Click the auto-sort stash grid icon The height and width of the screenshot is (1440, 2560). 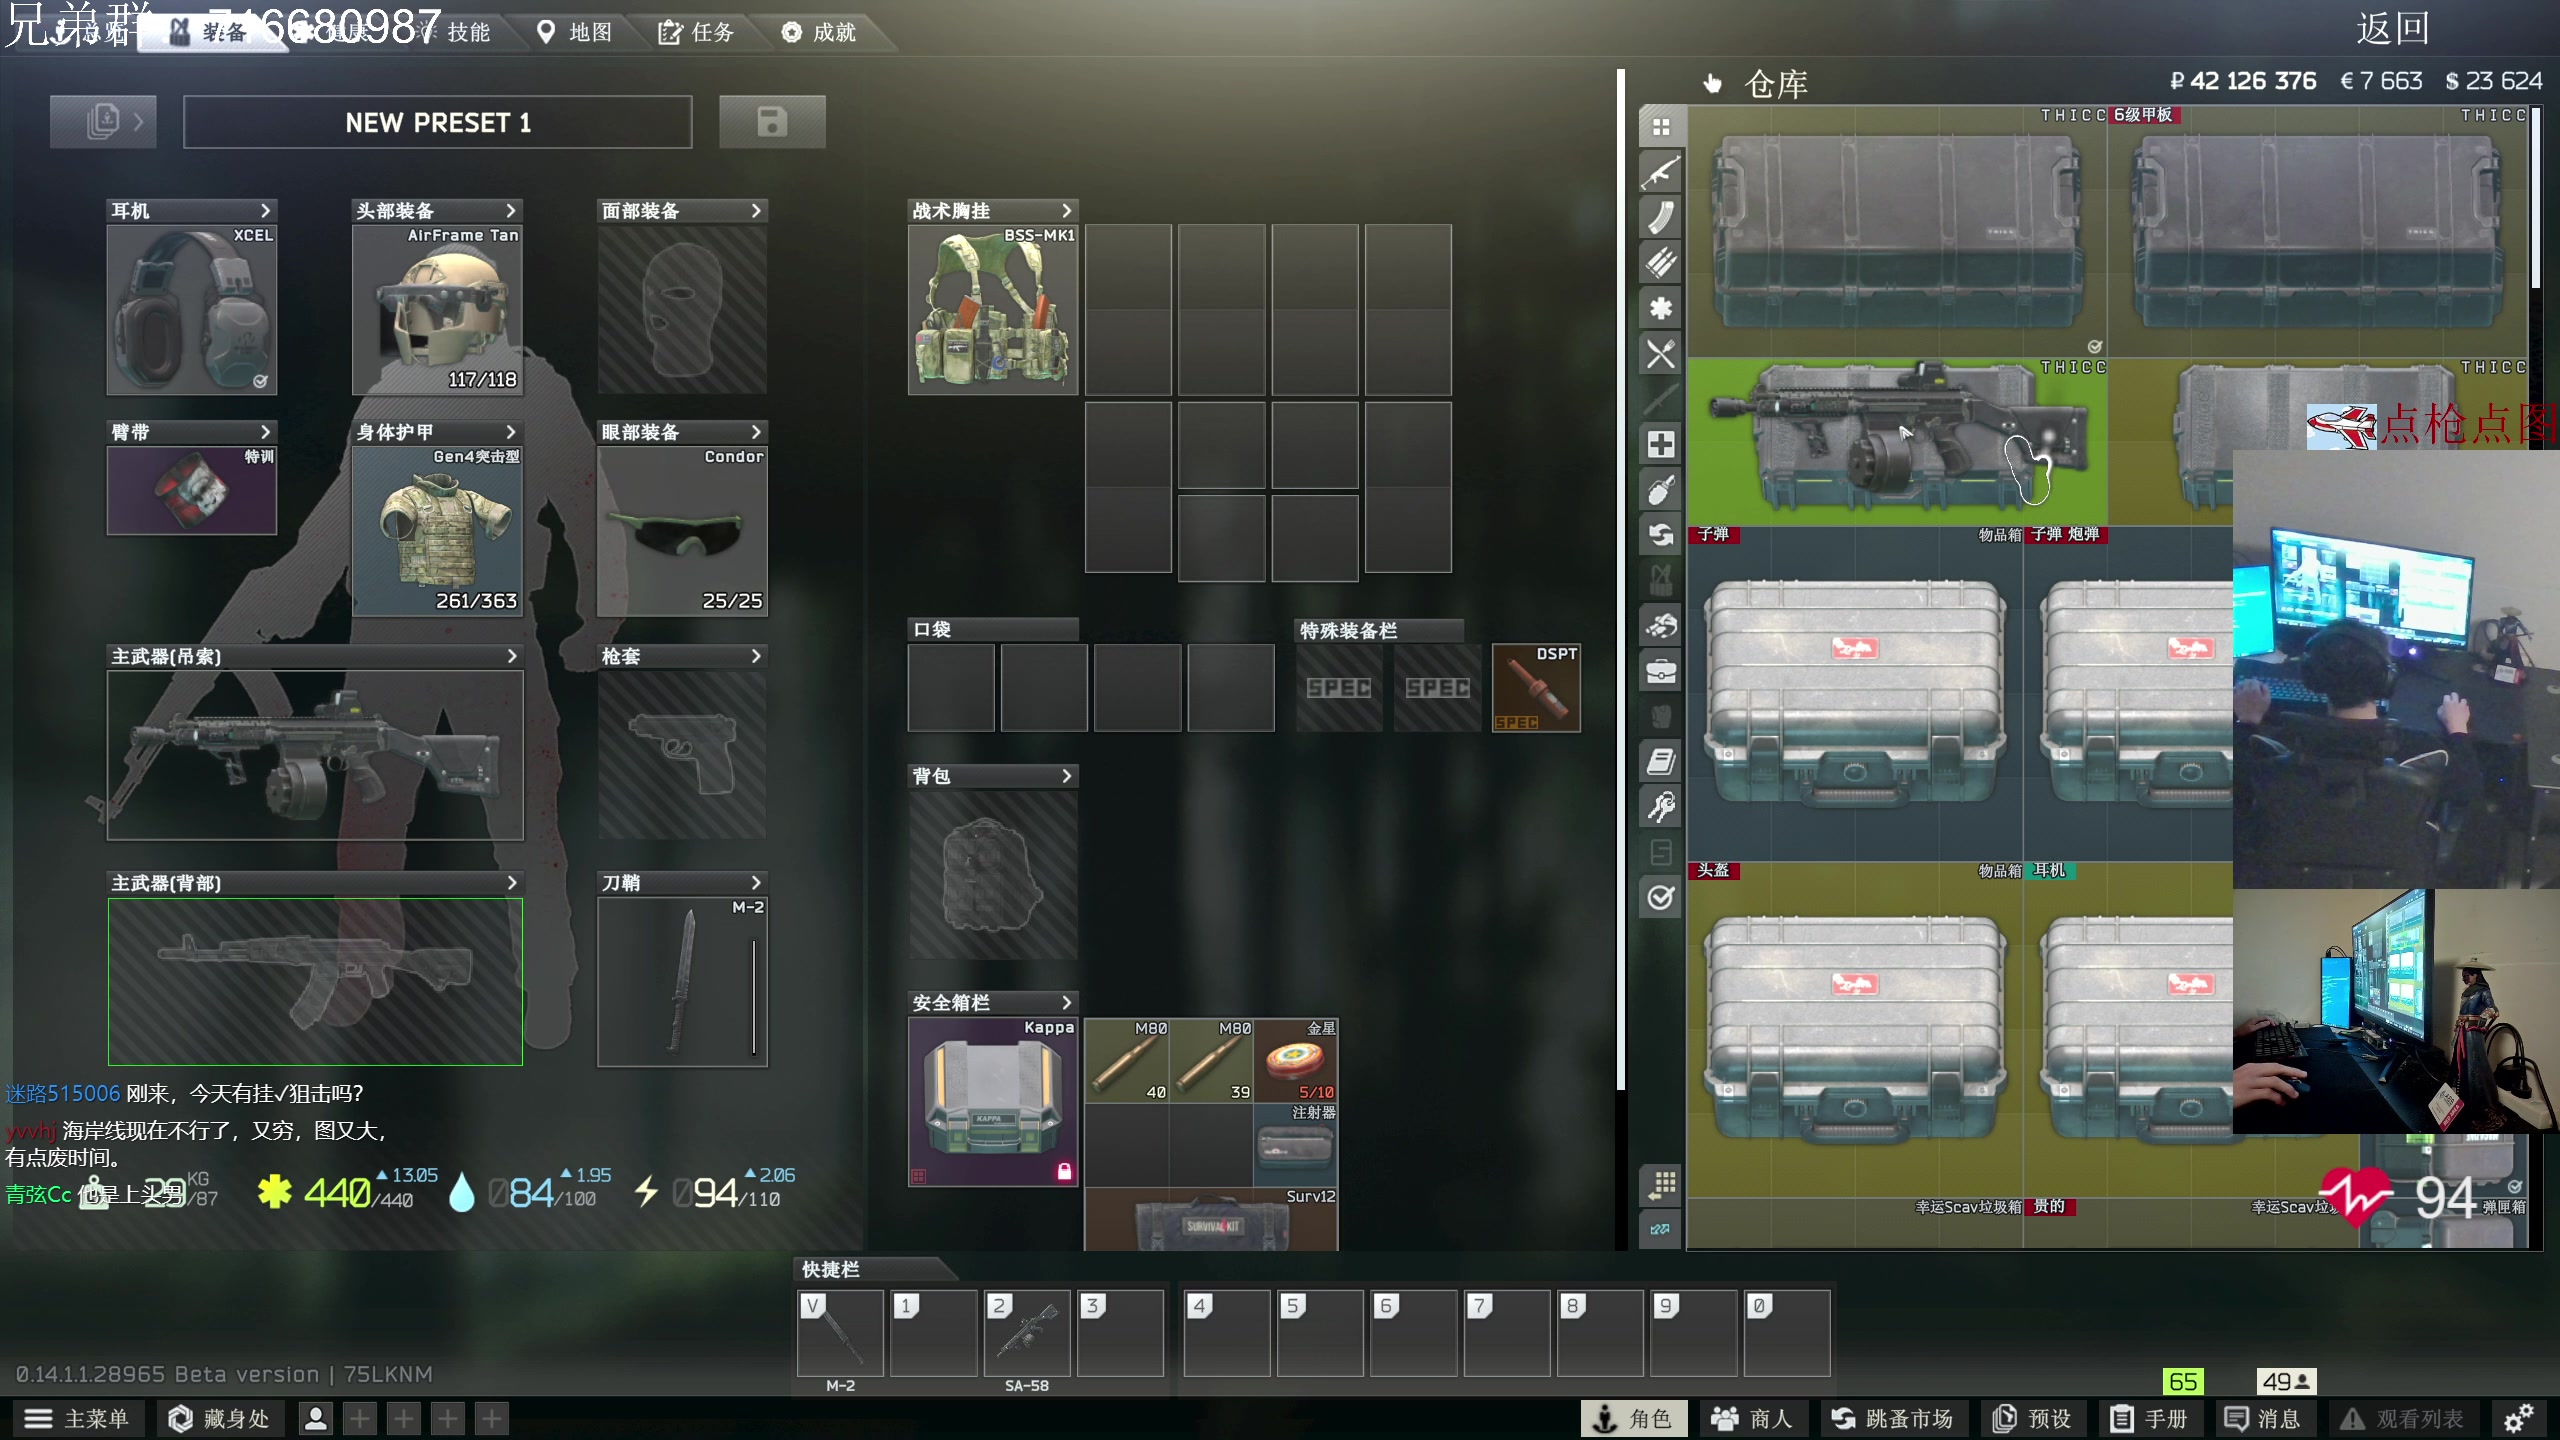[1661, 1184]
